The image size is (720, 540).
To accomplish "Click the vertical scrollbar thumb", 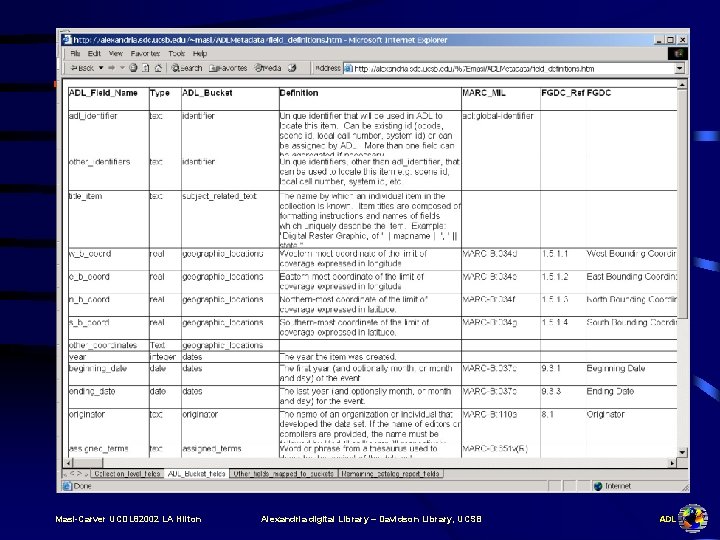I will point(682,204).
